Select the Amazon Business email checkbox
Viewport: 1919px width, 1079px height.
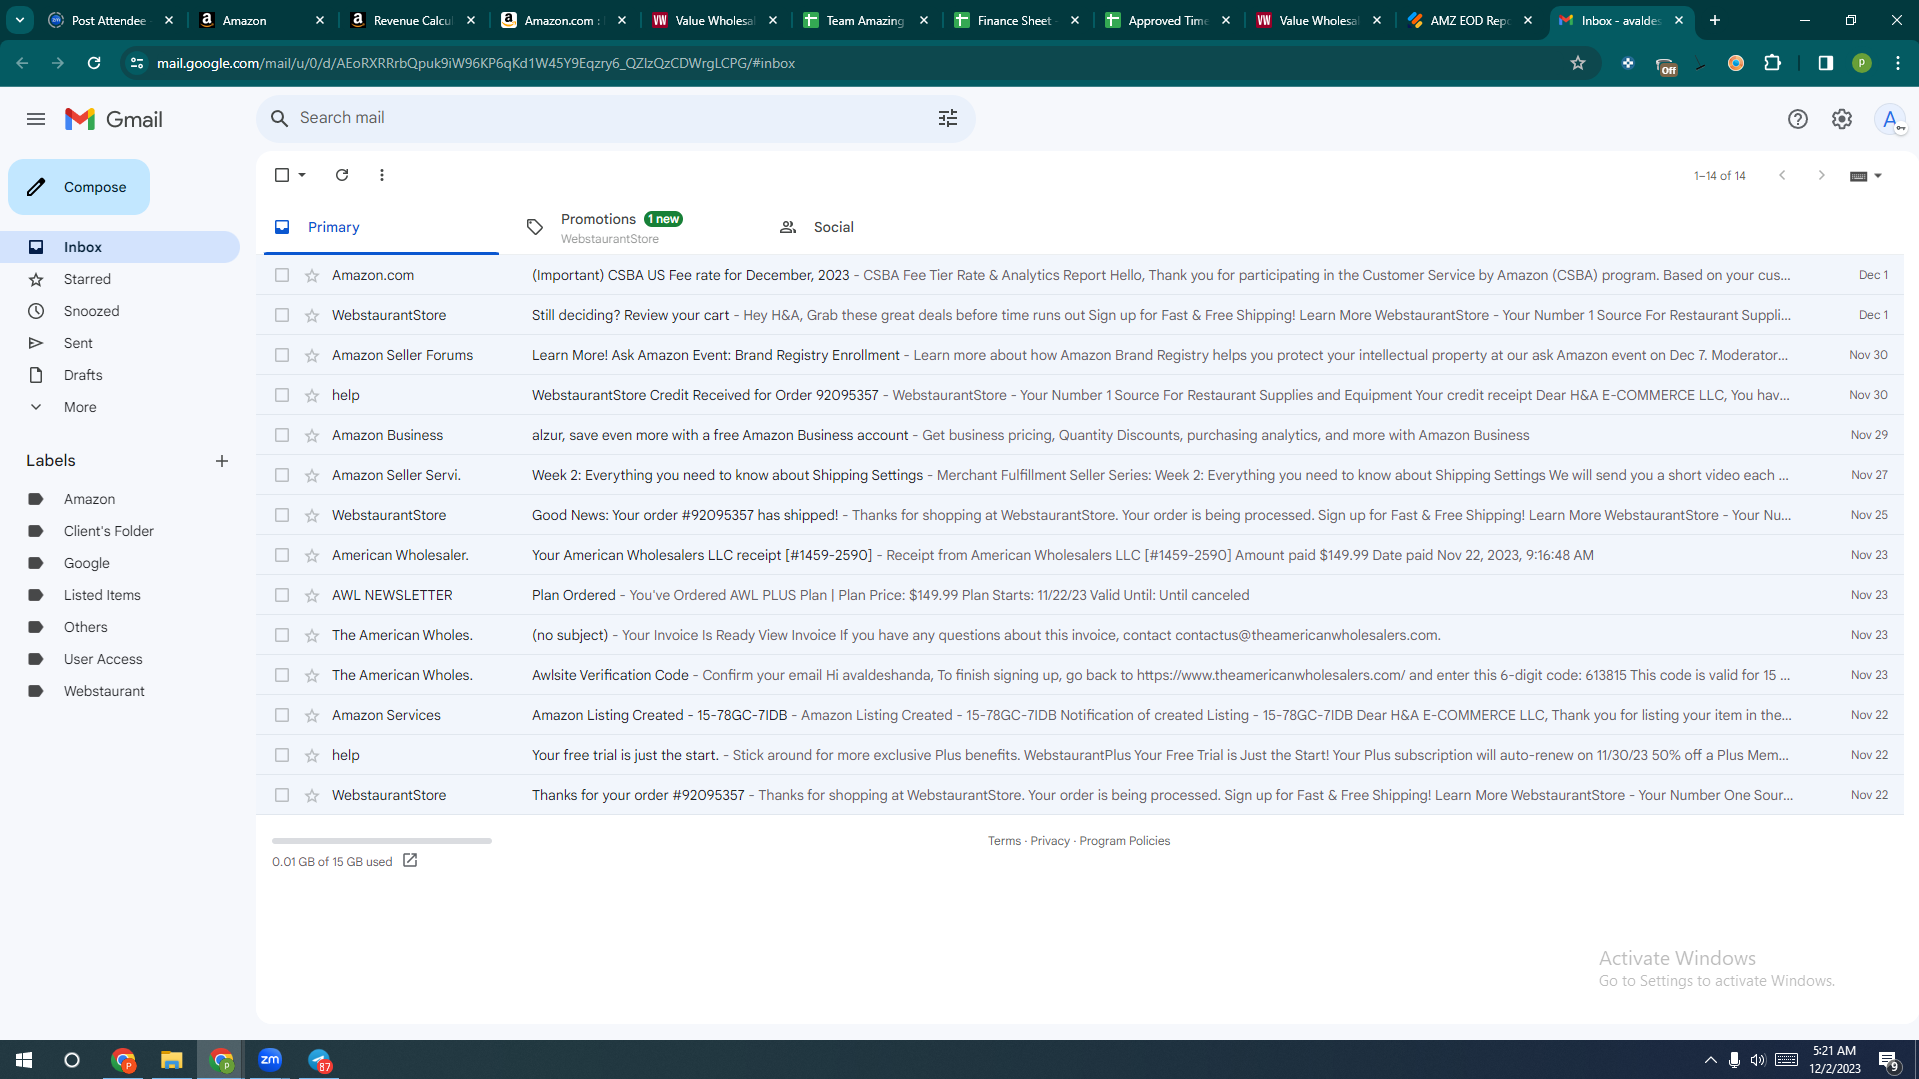tap(282, 435)
